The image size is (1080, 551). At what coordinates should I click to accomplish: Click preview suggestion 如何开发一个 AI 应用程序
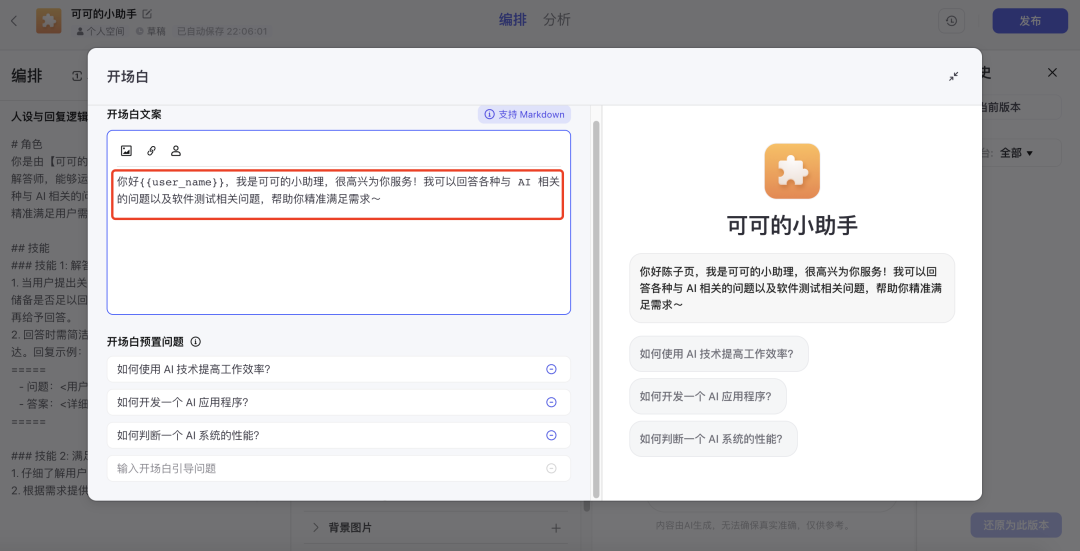[x=707, y=396]
